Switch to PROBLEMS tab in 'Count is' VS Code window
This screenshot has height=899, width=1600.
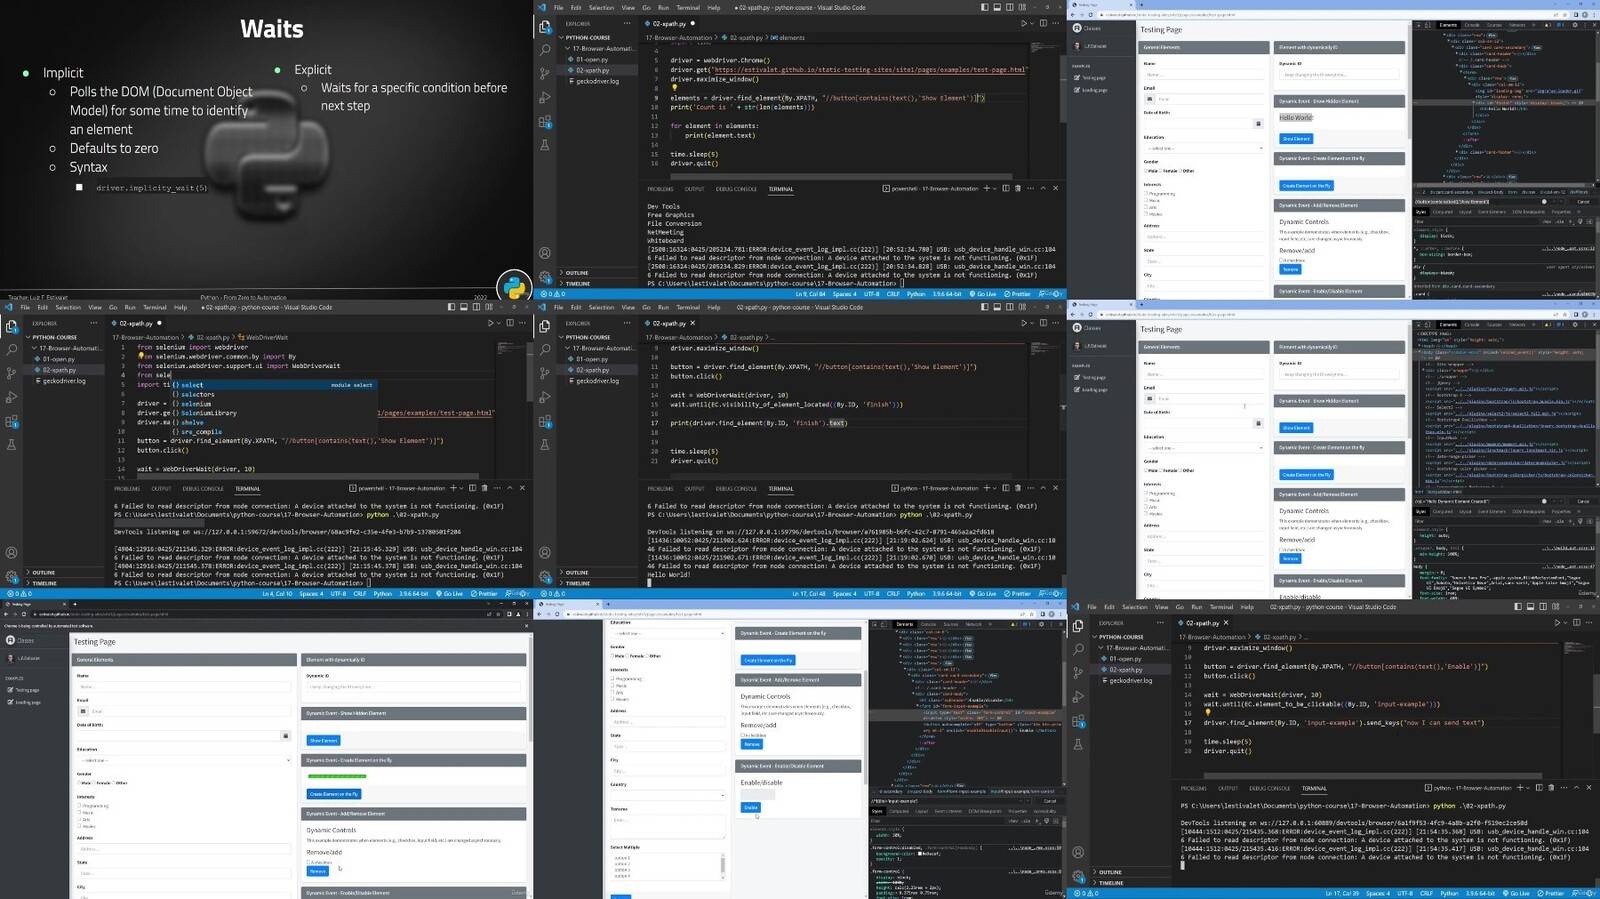coord(660,189)
